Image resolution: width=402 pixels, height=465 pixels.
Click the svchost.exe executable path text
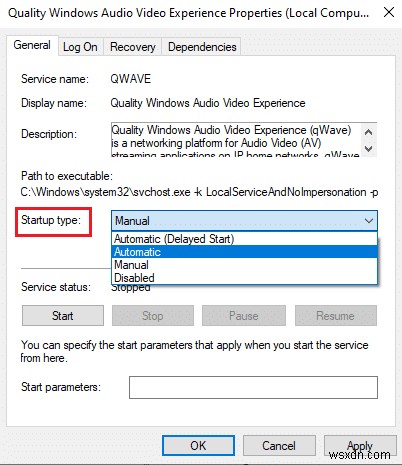[199, 192]
